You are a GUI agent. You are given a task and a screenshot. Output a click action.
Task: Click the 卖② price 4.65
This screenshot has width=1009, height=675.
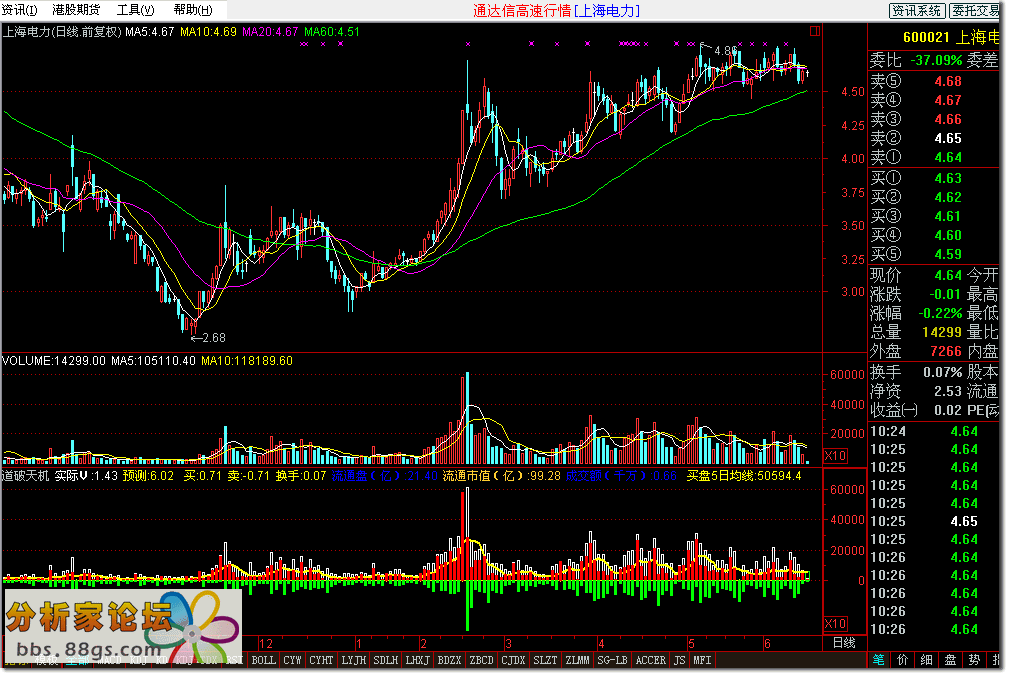[948, 138]
